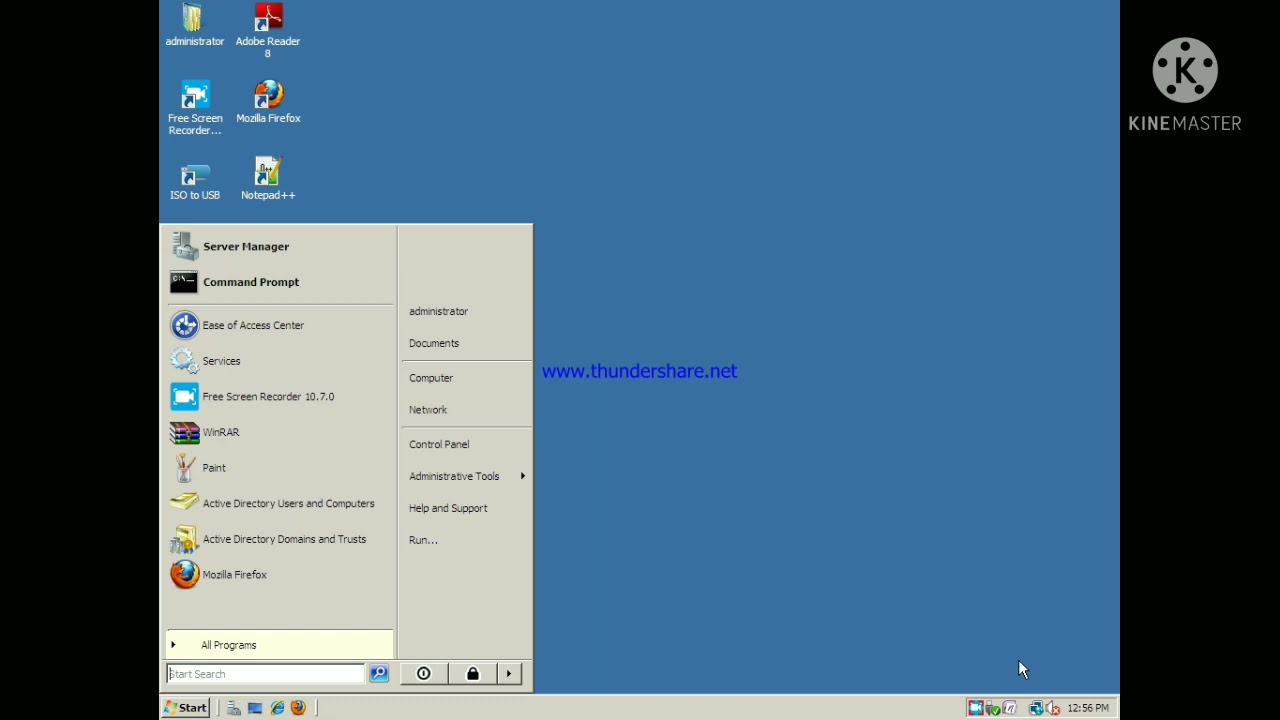Click Active Directory Users and Computers icon
This screenshot has height=720, width=1280.
[x=184, y=503]
